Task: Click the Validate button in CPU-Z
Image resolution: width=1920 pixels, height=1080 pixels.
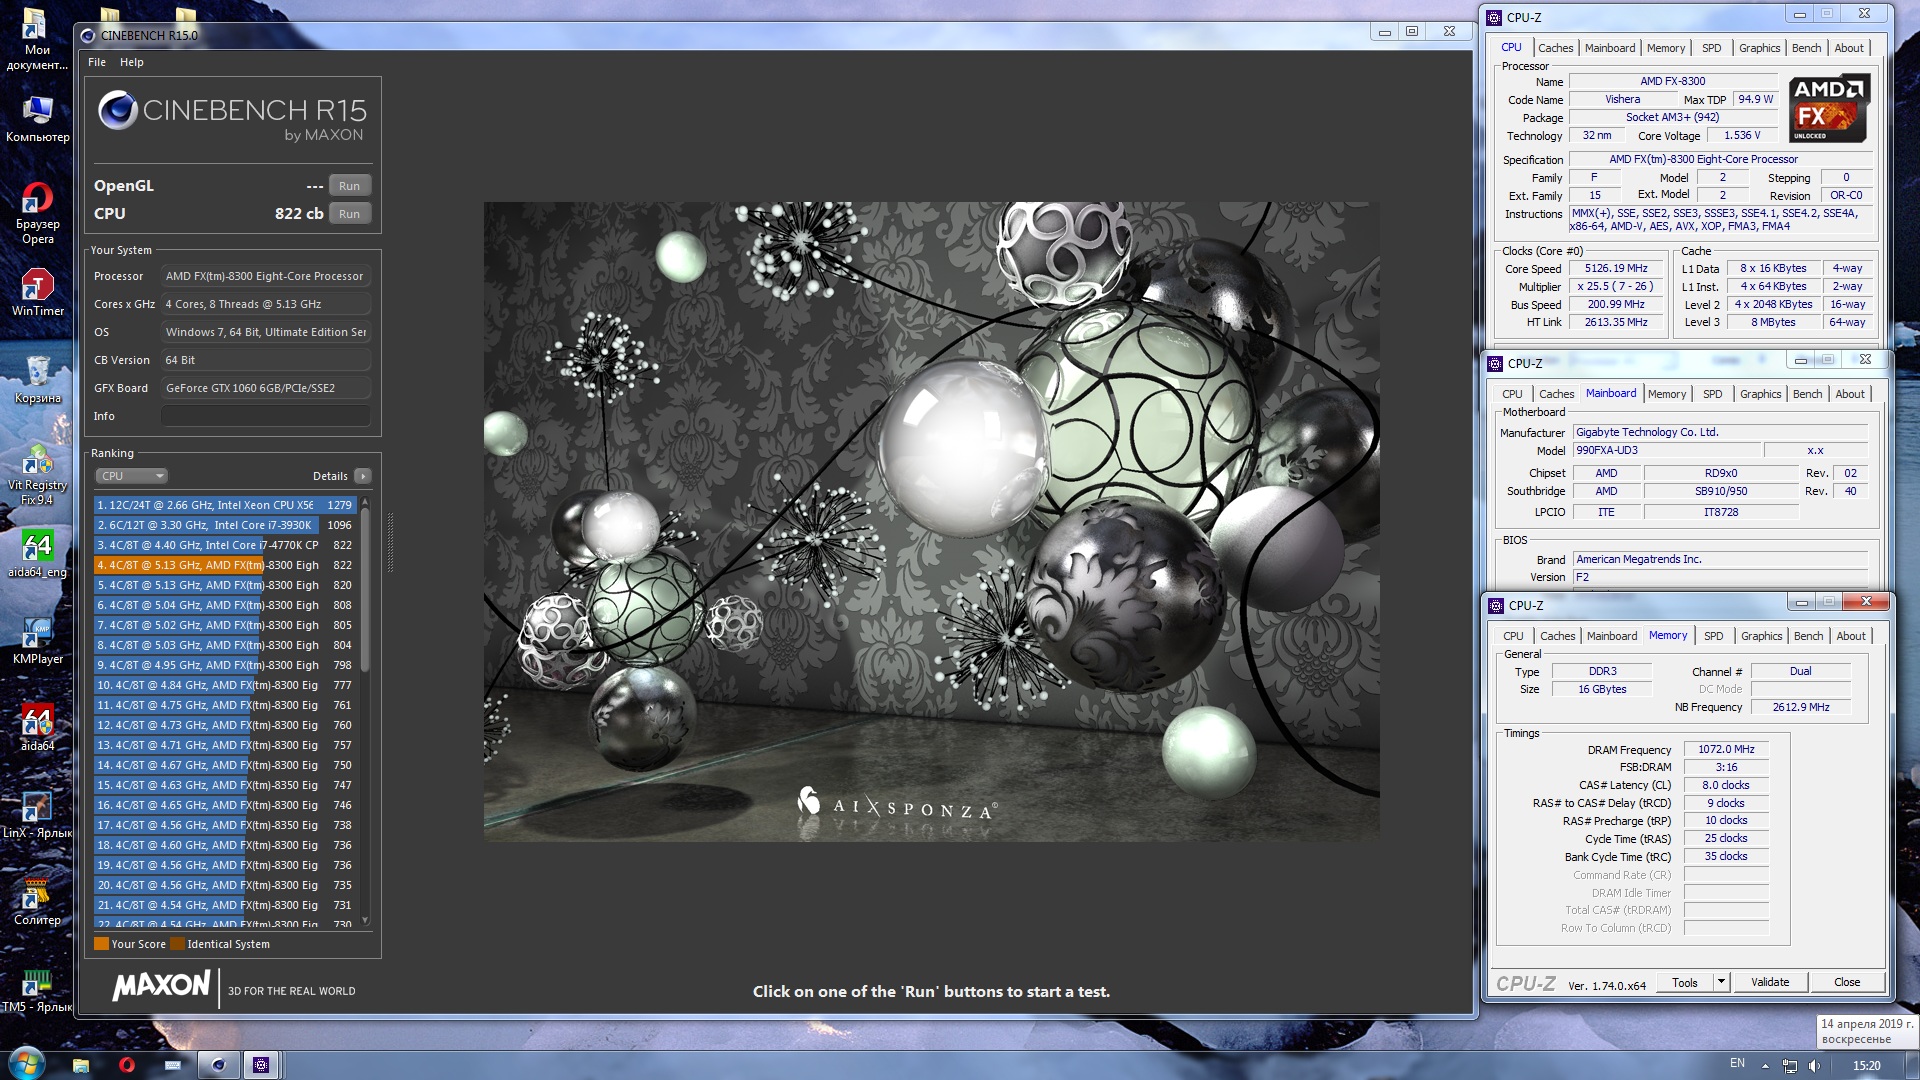Action: coord(1769,982)
